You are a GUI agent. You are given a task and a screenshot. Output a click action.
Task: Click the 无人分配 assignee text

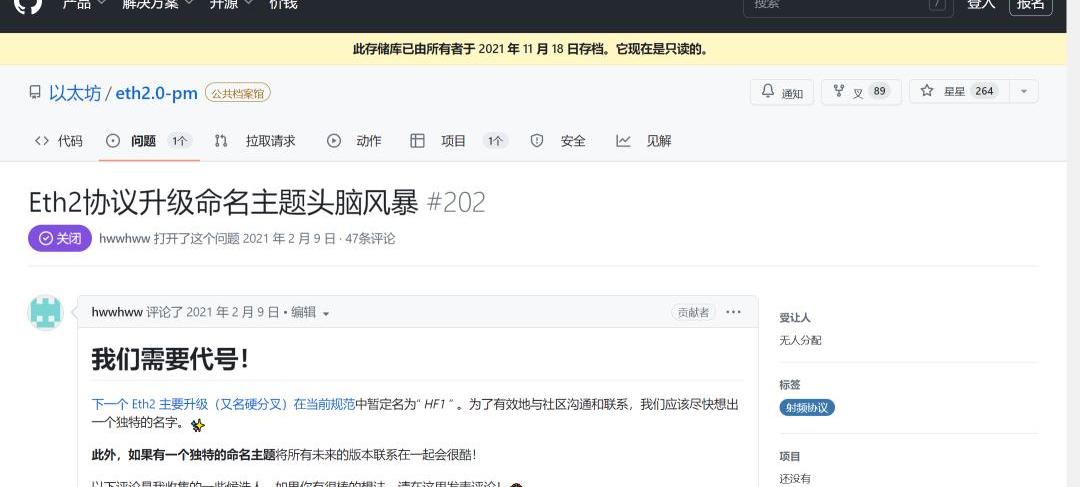[x=800, y=340]
